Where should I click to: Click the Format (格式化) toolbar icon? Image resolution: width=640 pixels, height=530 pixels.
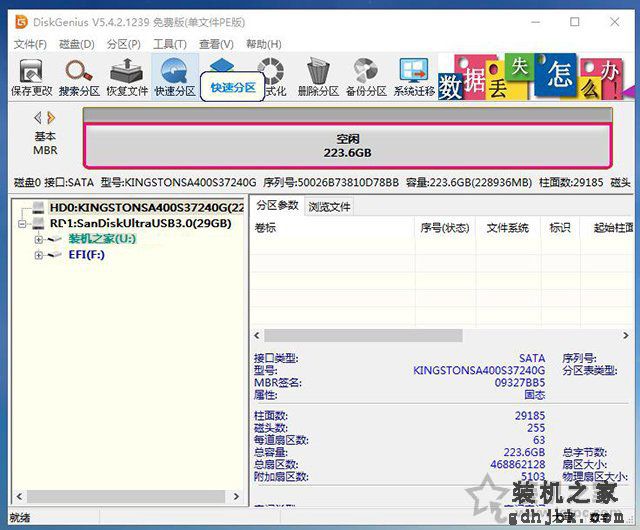coord(272,77)
